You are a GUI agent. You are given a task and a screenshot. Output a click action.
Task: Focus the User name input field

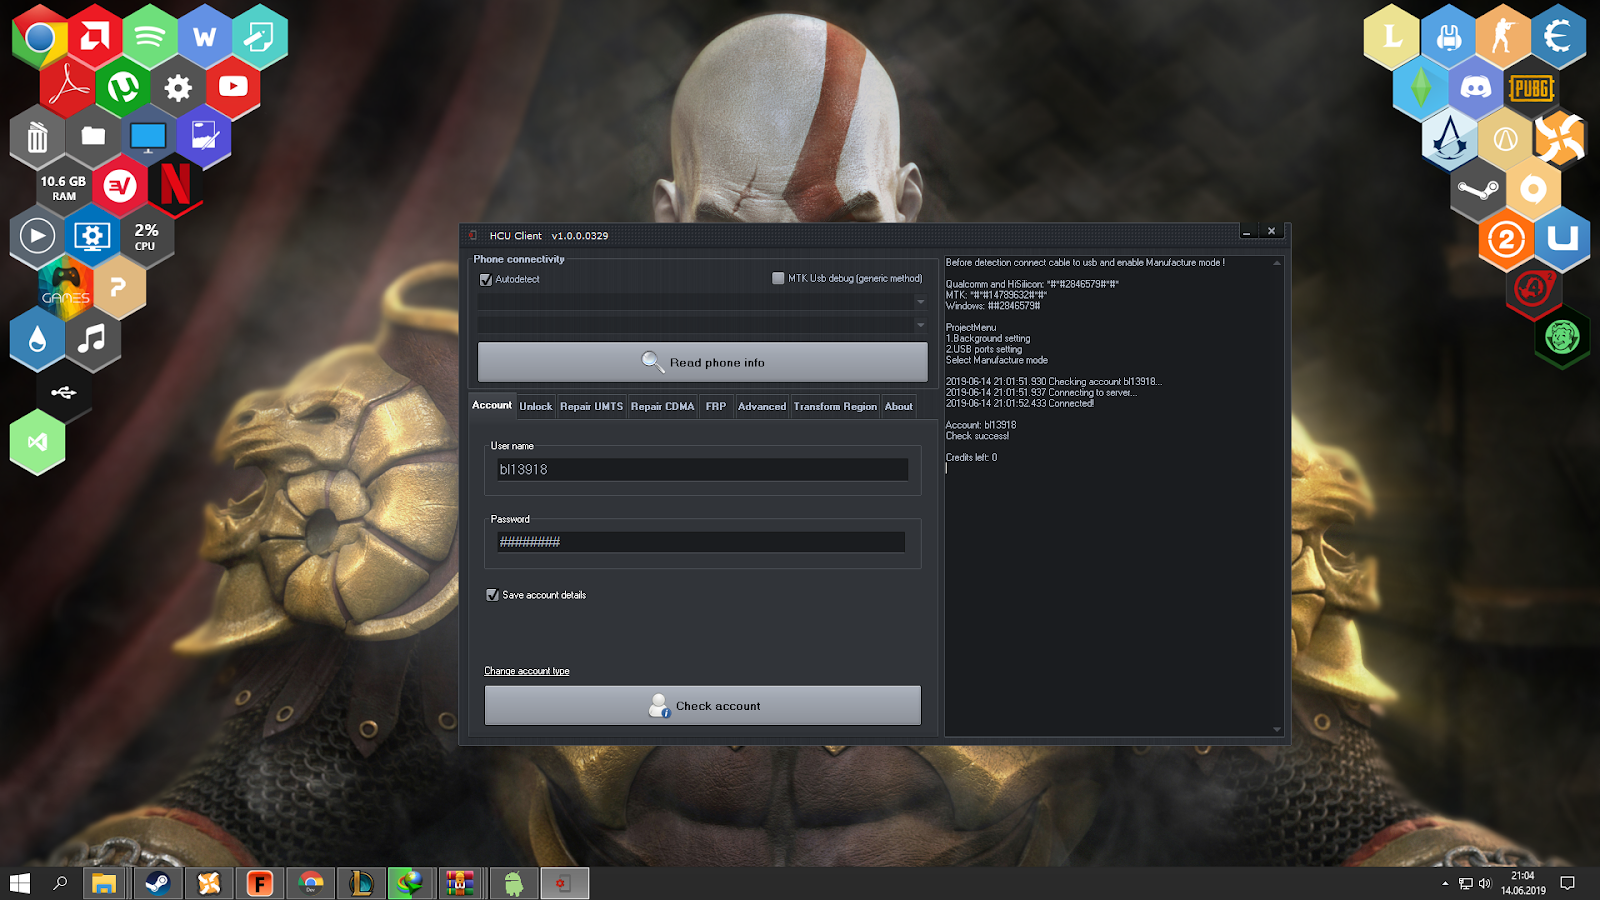click(x=703, y=469)
